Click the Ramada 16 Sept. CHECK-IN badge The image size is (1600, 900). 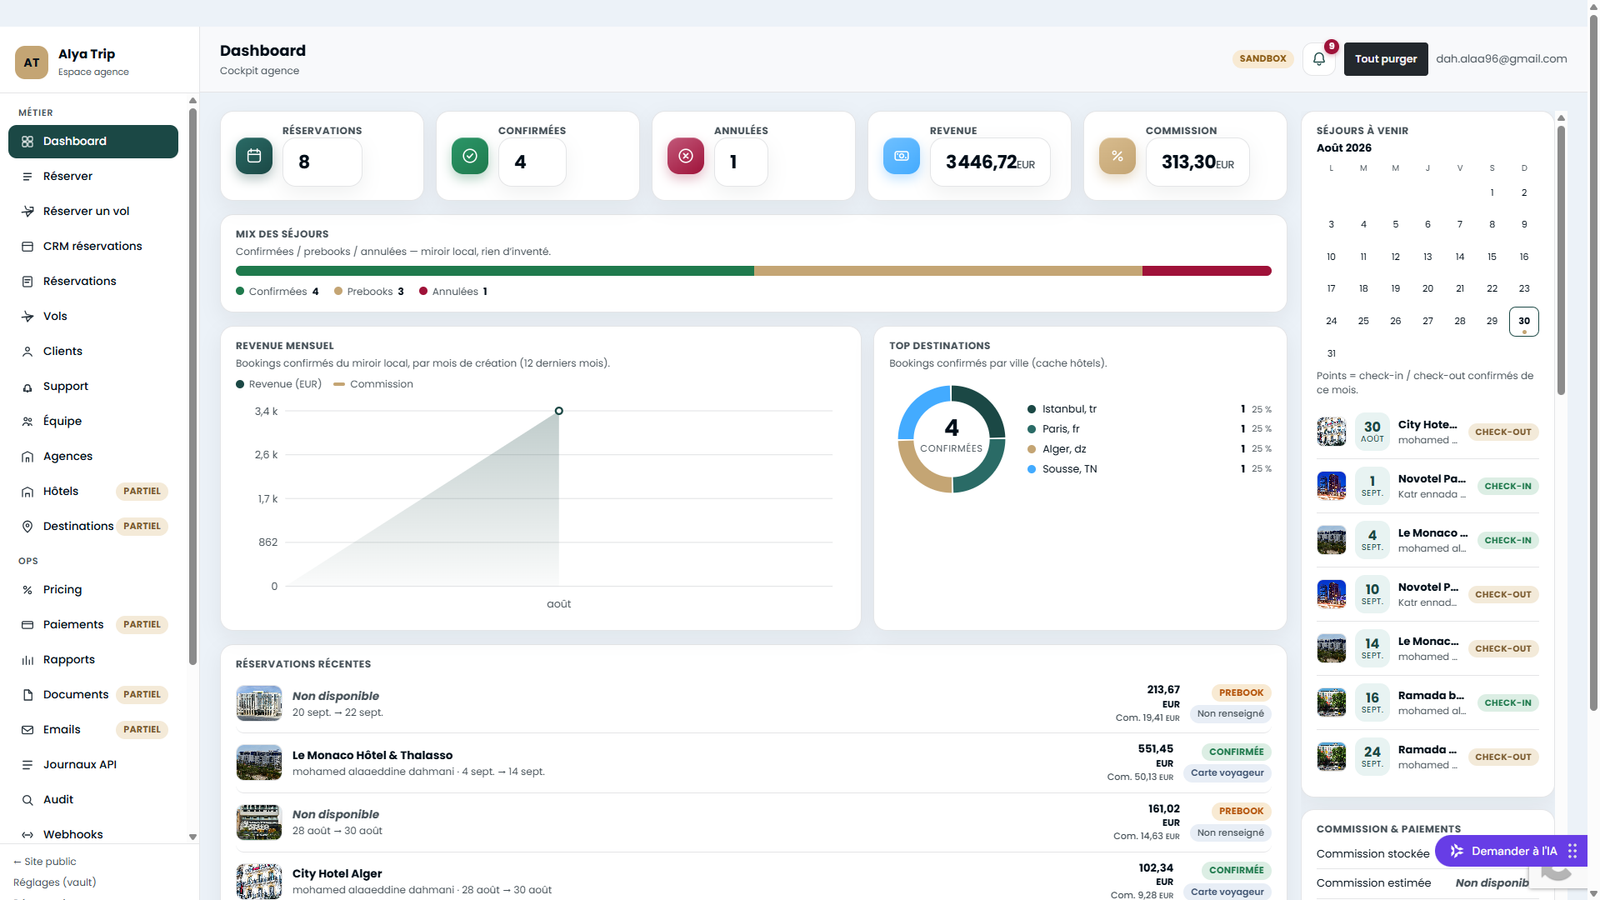pyautogui.click(x=1508, y=703)
